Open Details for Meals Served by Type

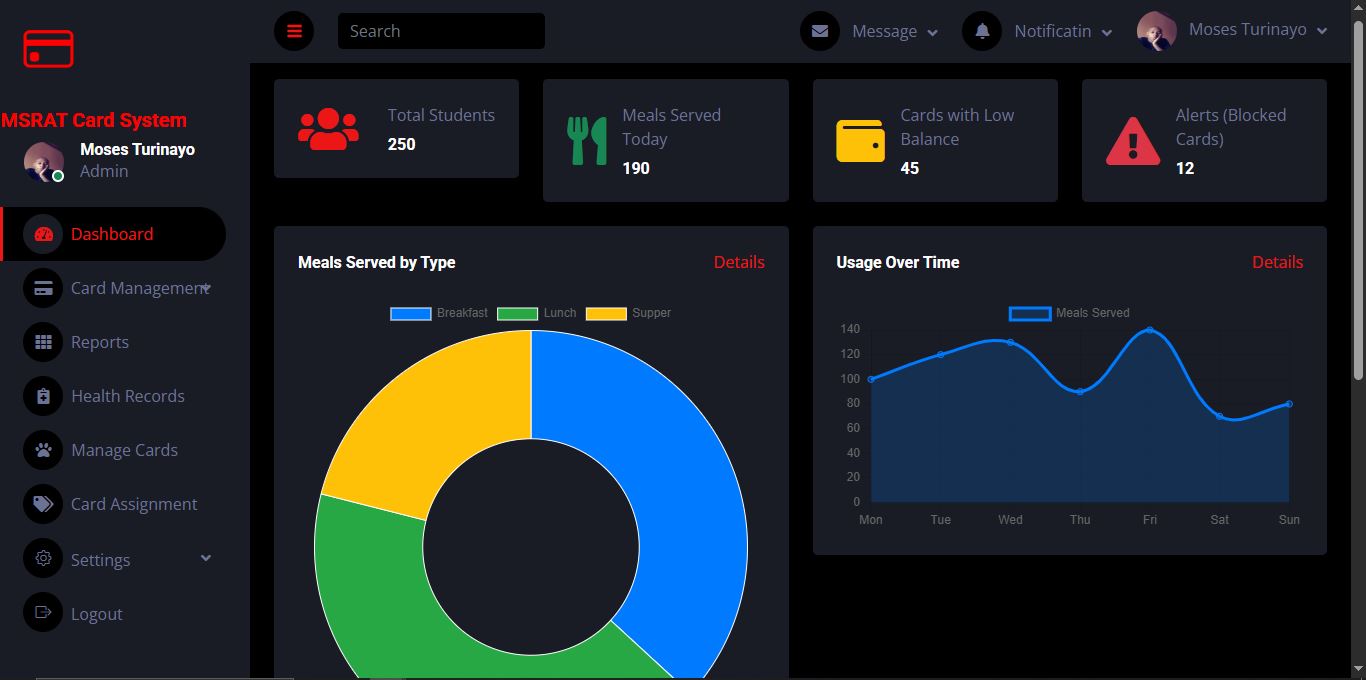click(x=739, y=262)
